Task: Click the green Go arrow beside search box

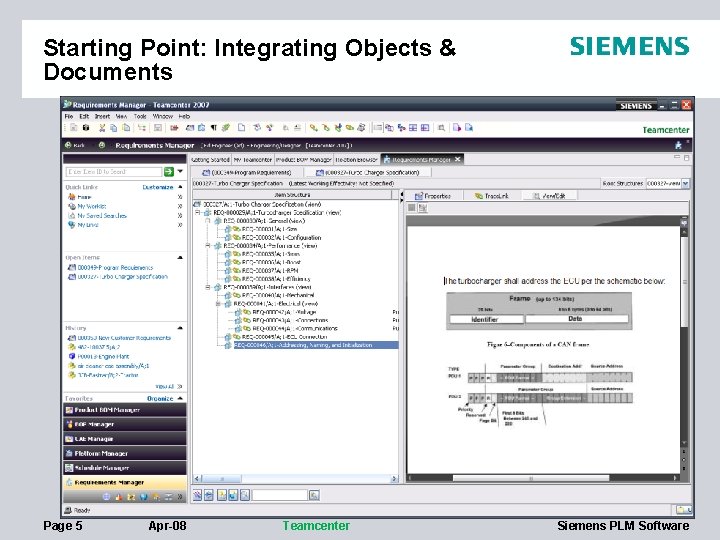Action: (169, 172)
